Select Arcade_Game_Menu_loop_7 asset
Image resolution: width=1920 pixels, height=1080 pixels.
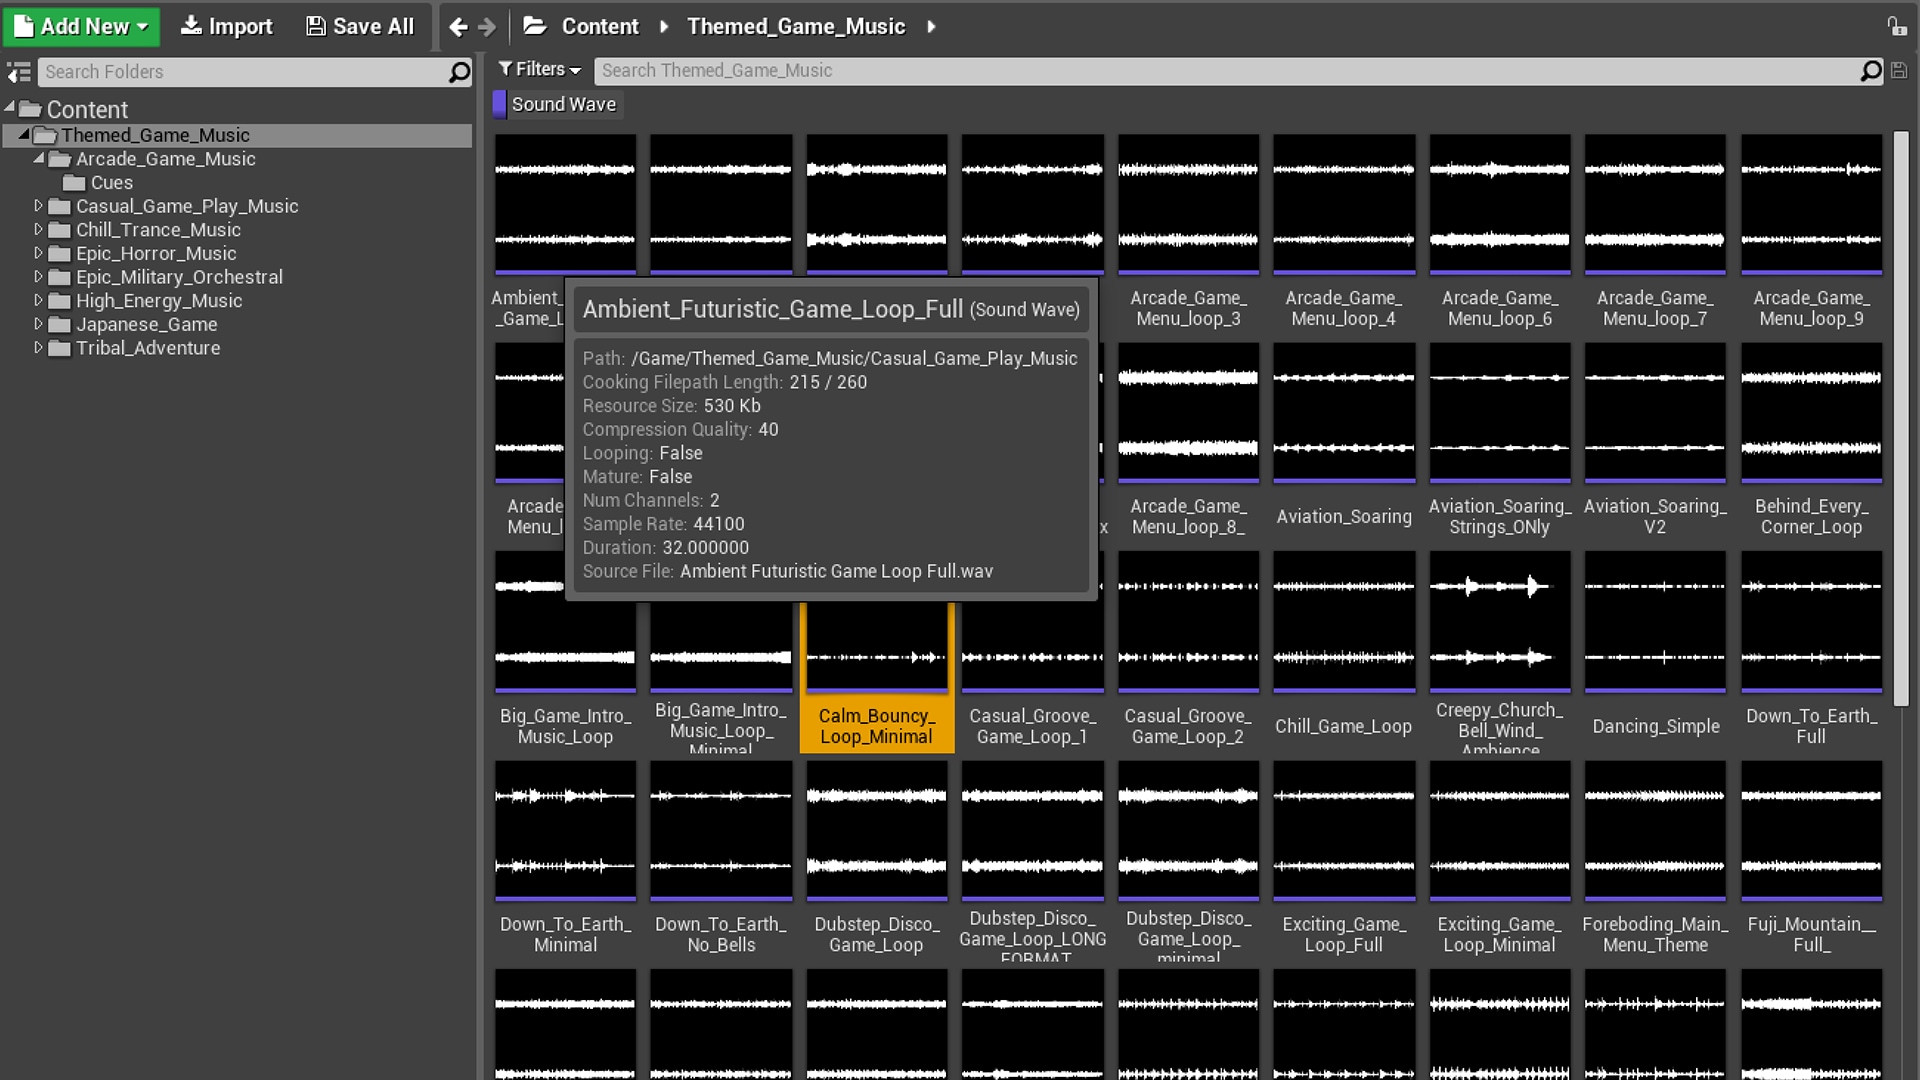click(1655, 232)
